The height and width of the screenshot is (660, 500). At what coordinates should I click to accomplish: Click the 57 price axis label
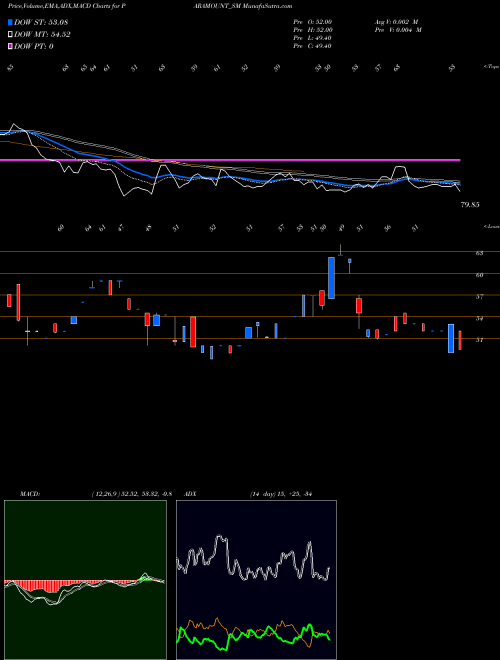[479, 296]
